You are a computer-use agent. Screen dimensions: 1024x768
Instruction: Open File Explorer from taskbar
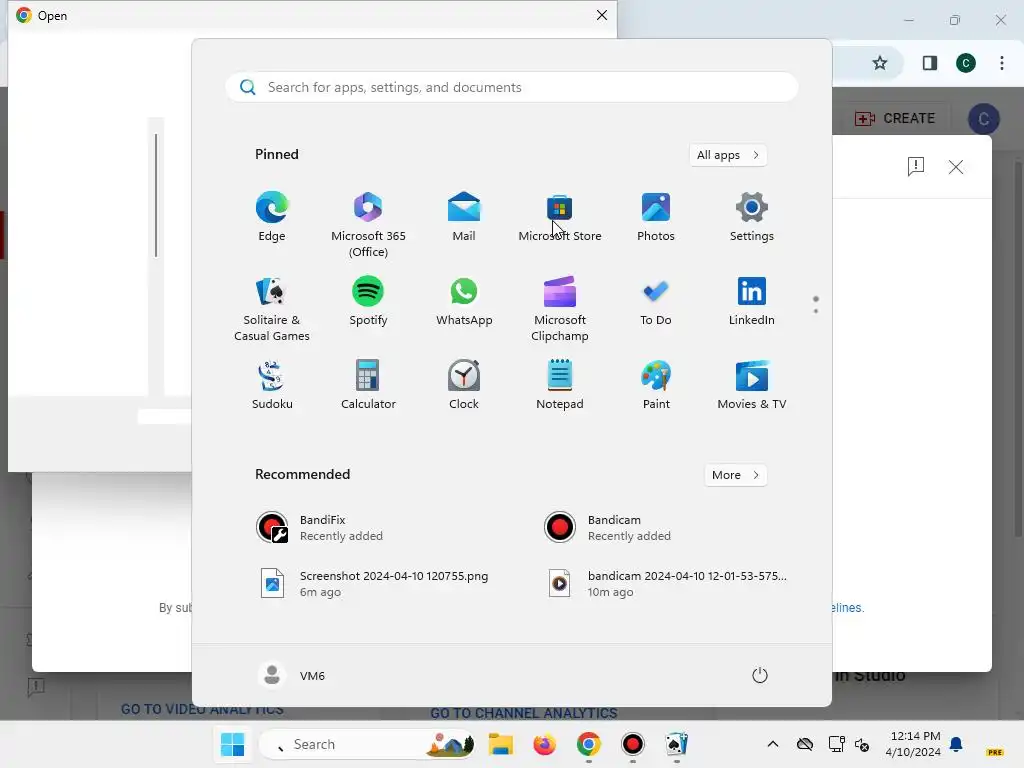click(x=501, y=744)
